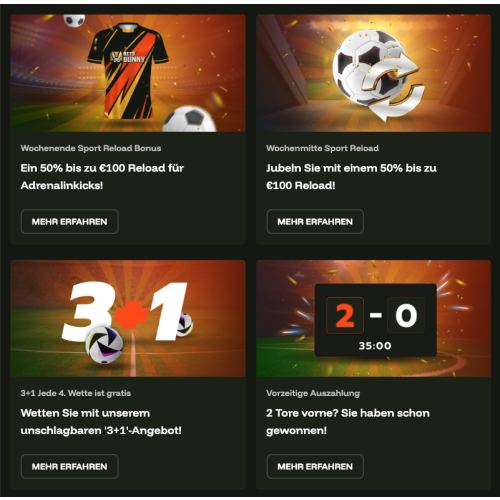The width and height of the screenshot is (500, 500).
Task: Click the colorful ball beneath the 3
Action: [x=104, y=345]
